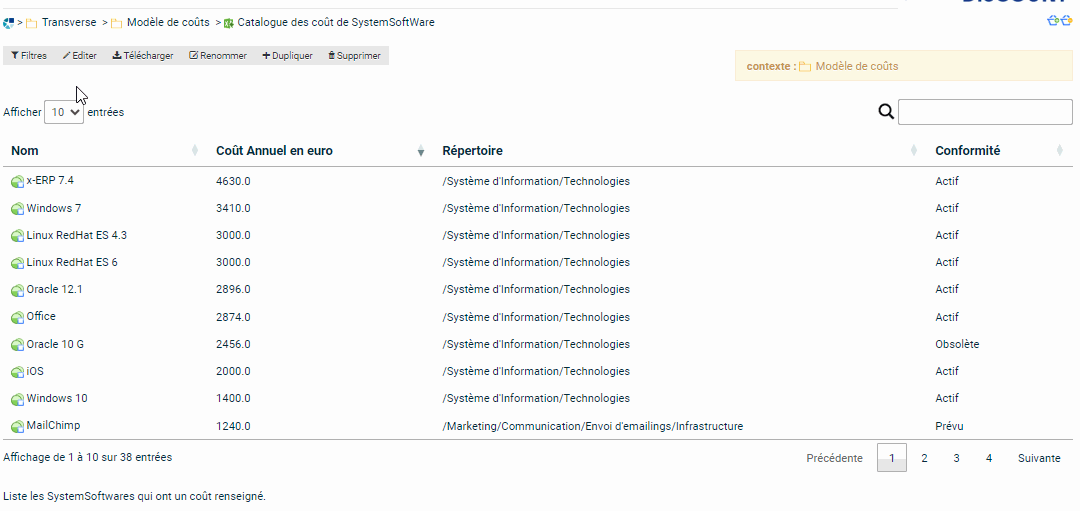Click the magnifying glass search icon
Viewport: 1080px width, 511px height.
pos(886,112)
